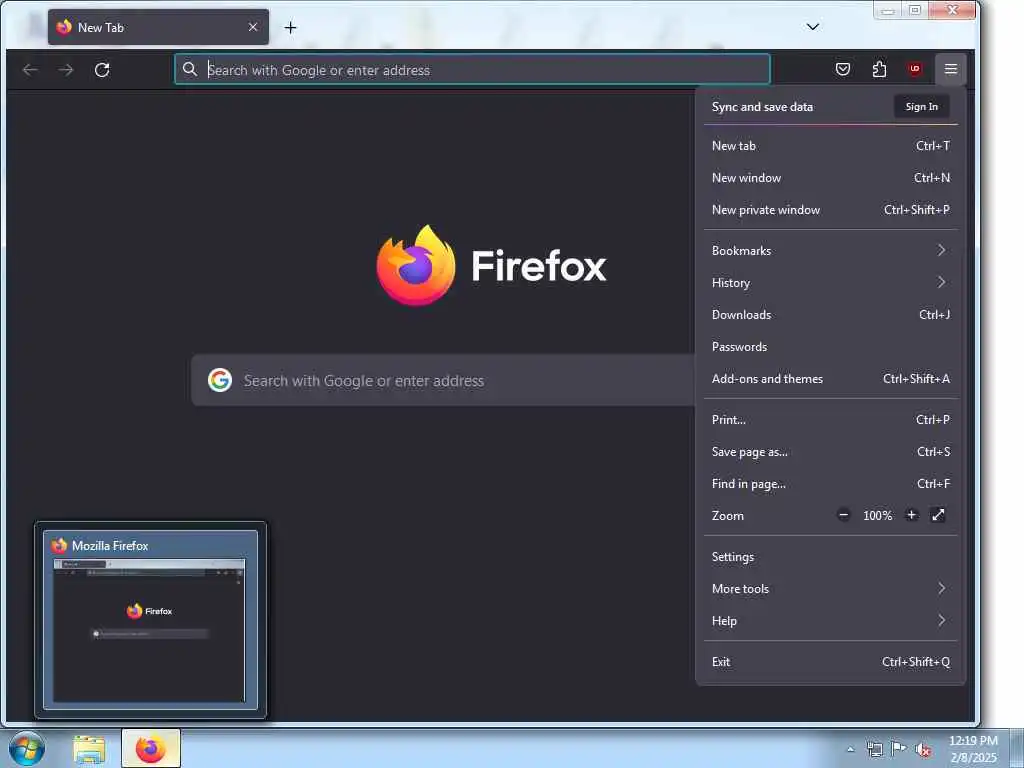Open Windows Explorer from the taskbar
The width and height of the screenshot is (1024, 768).
[x=89, y=749]
